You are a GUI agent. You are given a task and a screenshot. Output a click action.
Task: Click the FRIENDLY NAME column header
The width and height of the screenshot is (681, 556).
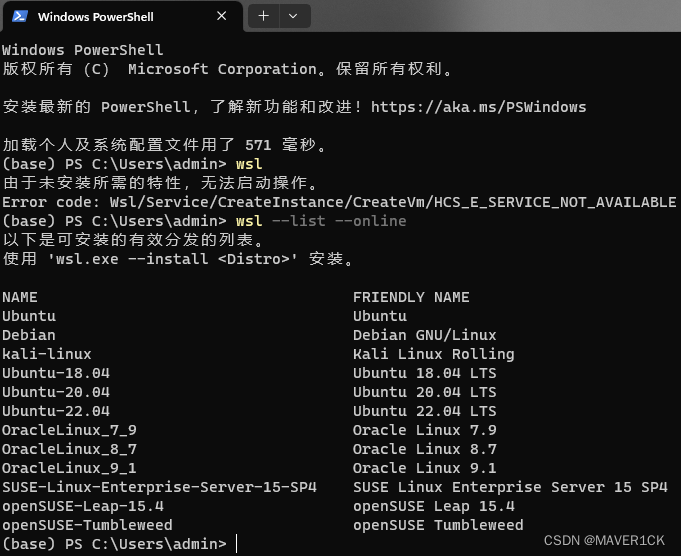pyautogui.click(x=411, y=297)
